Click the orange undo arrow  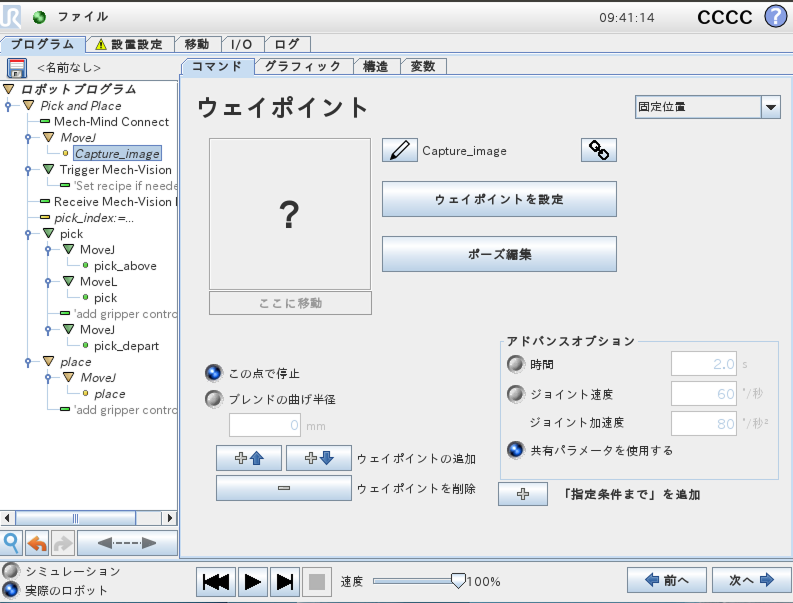tap(37, 543)
